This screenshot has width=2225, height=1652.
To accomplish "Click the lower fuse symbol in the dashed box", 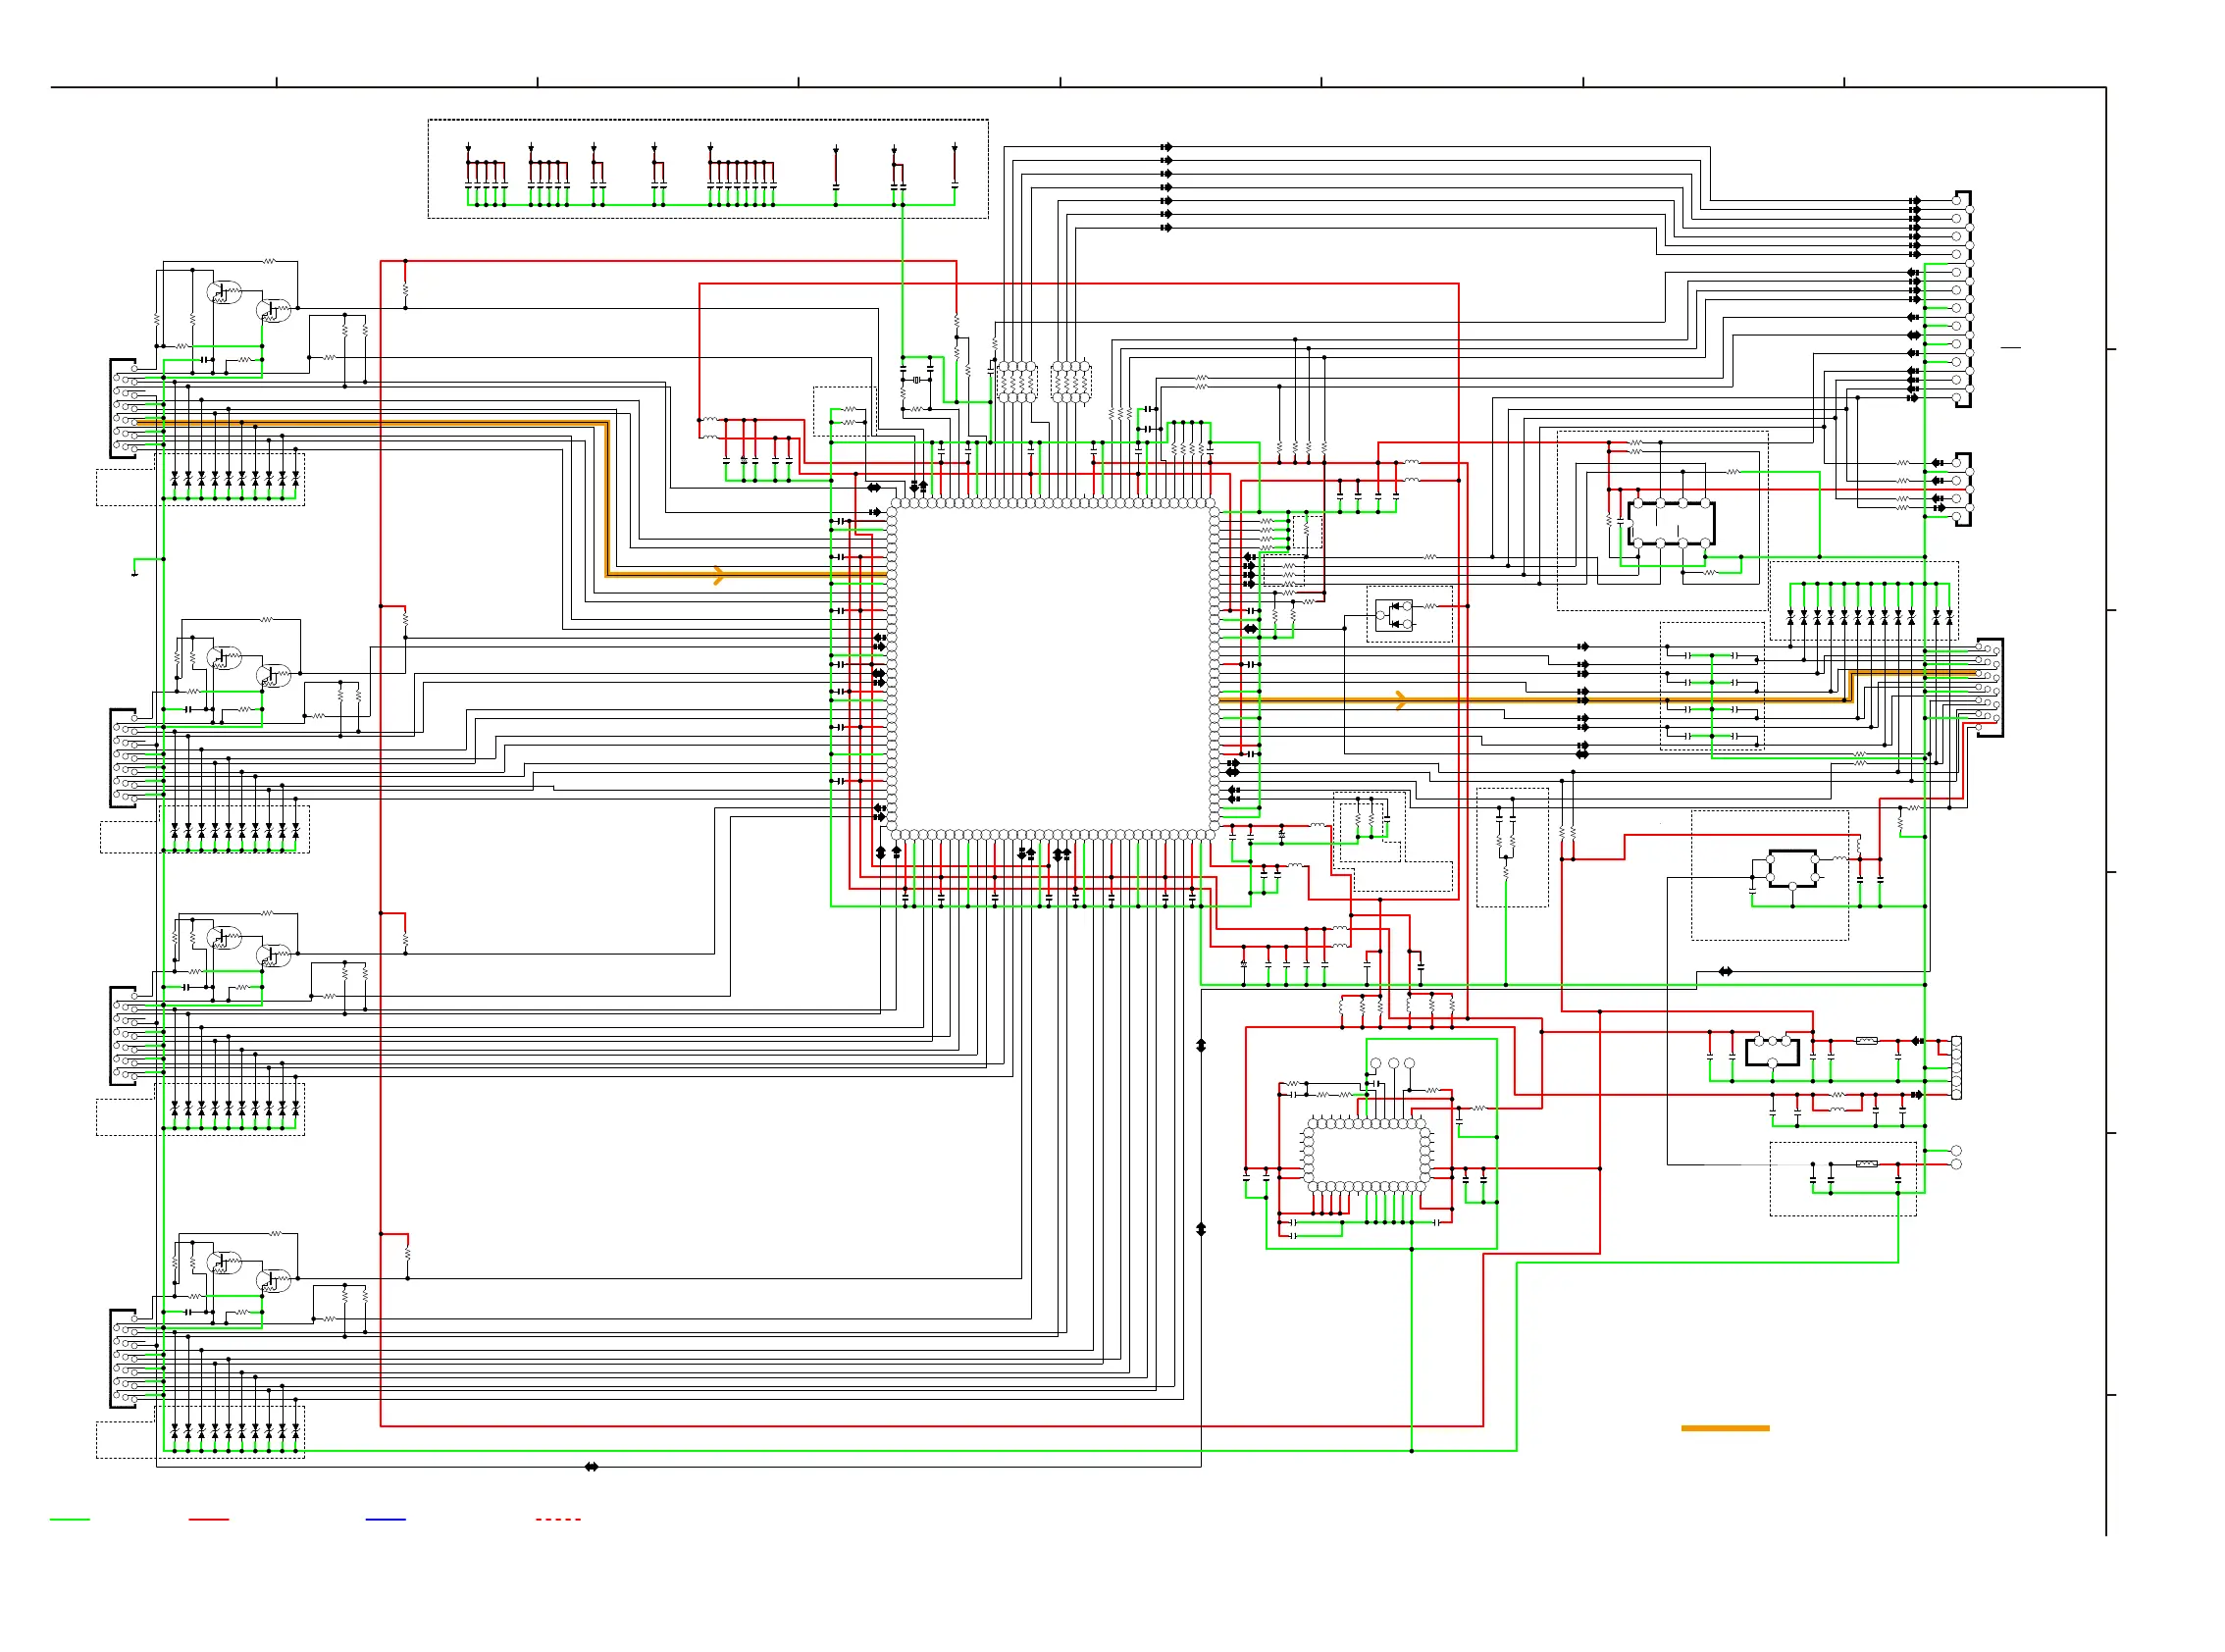I will [x=1866, y=1164].
